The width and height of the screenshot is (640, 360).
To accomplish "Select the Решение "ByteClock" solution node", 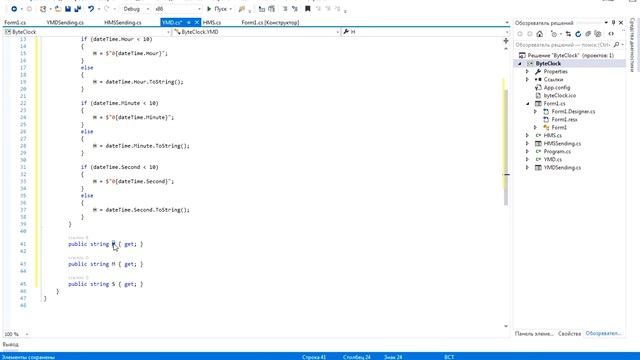I will tap(566, 55).
